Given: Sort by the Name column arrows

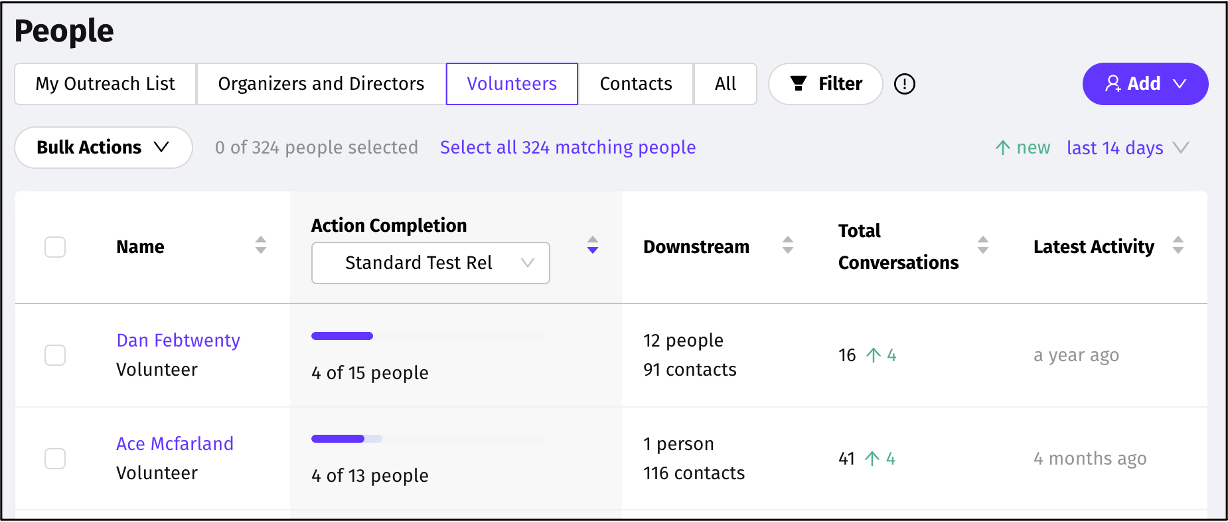Looking at the screenshot, I should 261,245.
